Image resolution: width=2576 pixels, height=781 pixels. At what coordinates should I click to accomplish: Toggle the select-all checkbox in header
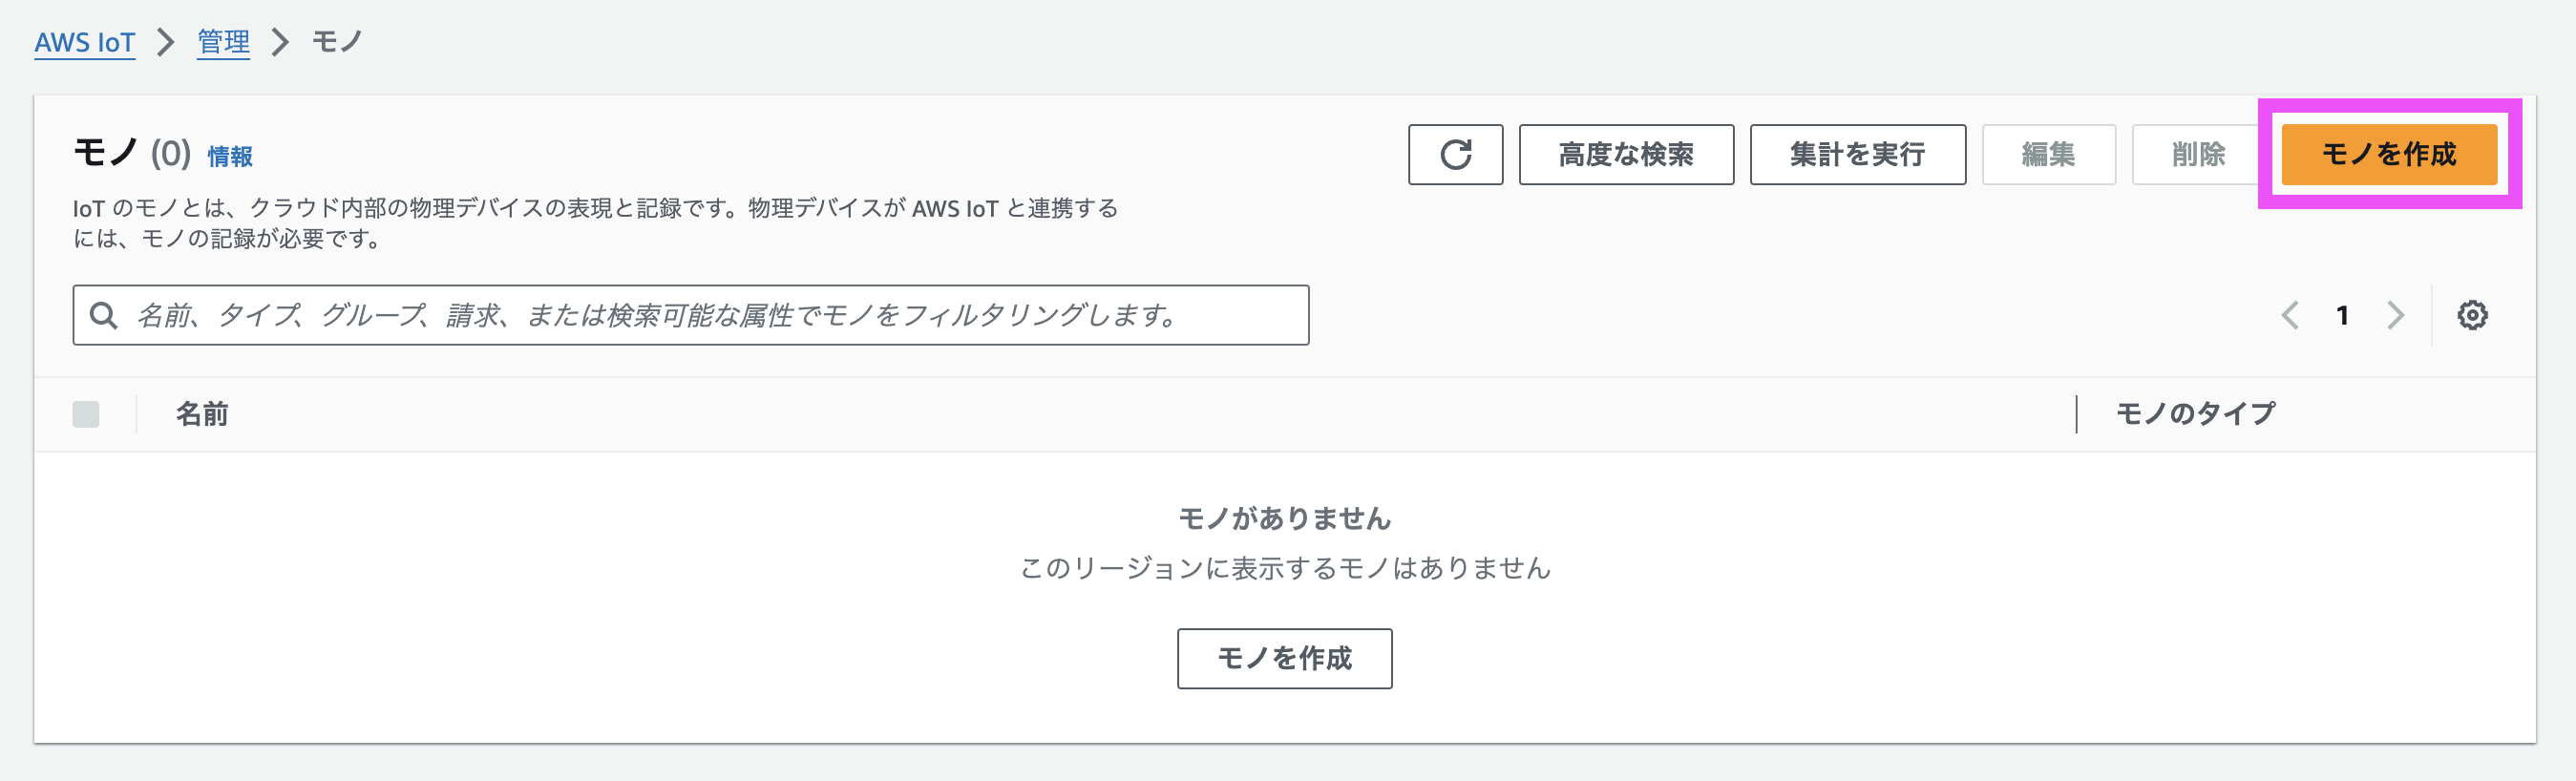[86, 414]
